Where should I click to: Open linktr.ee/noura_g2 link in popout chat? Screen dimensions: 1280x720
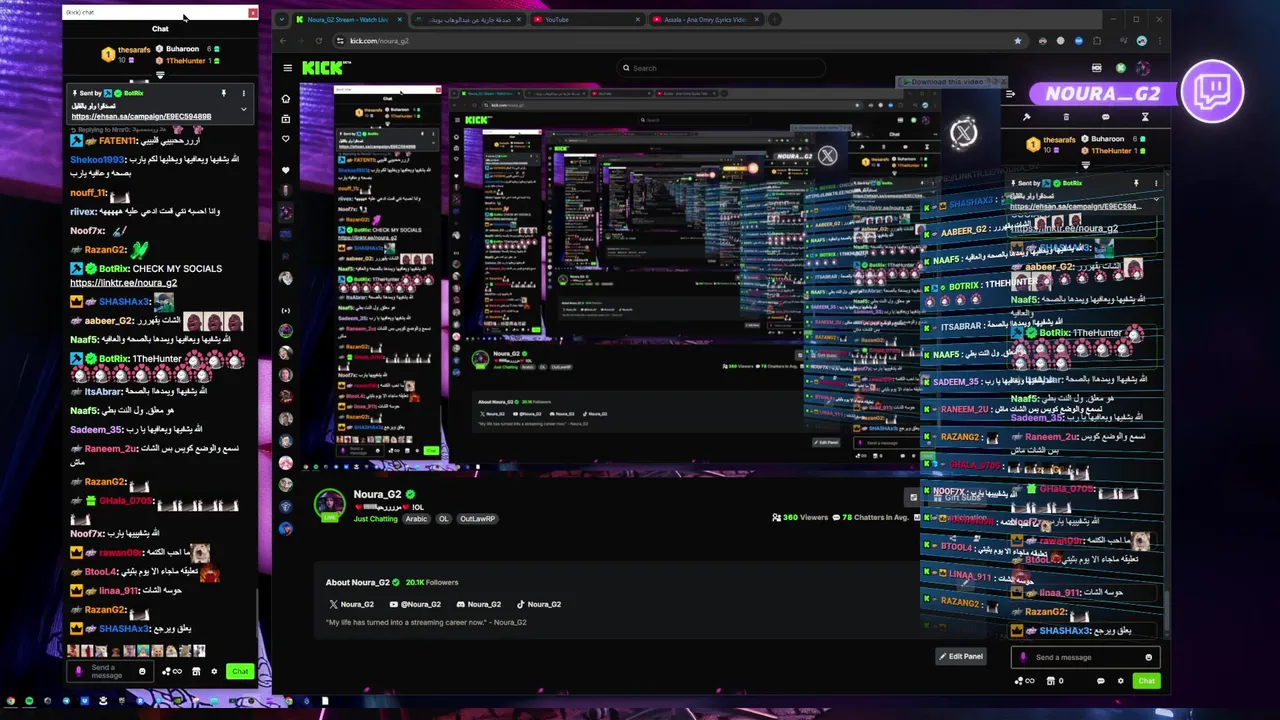[x=123, y=283]
